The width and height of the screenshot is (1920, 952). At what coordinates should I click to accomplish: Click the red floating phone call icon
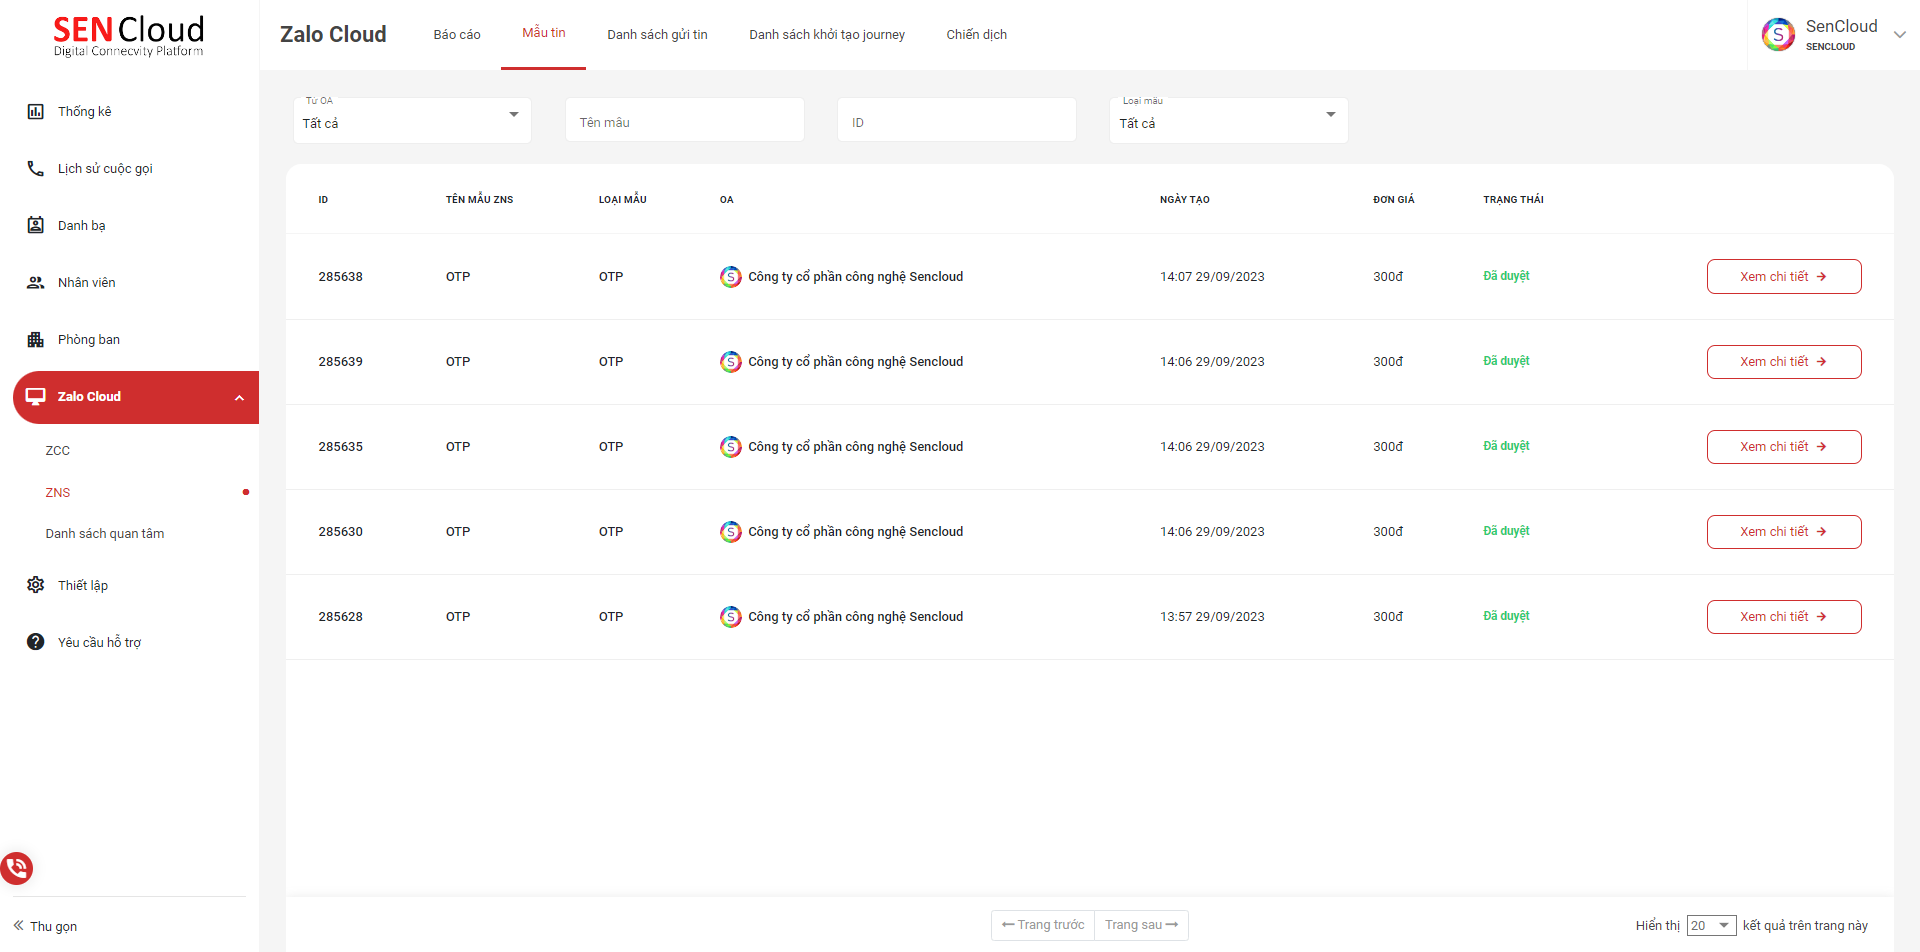coord(17,867)
